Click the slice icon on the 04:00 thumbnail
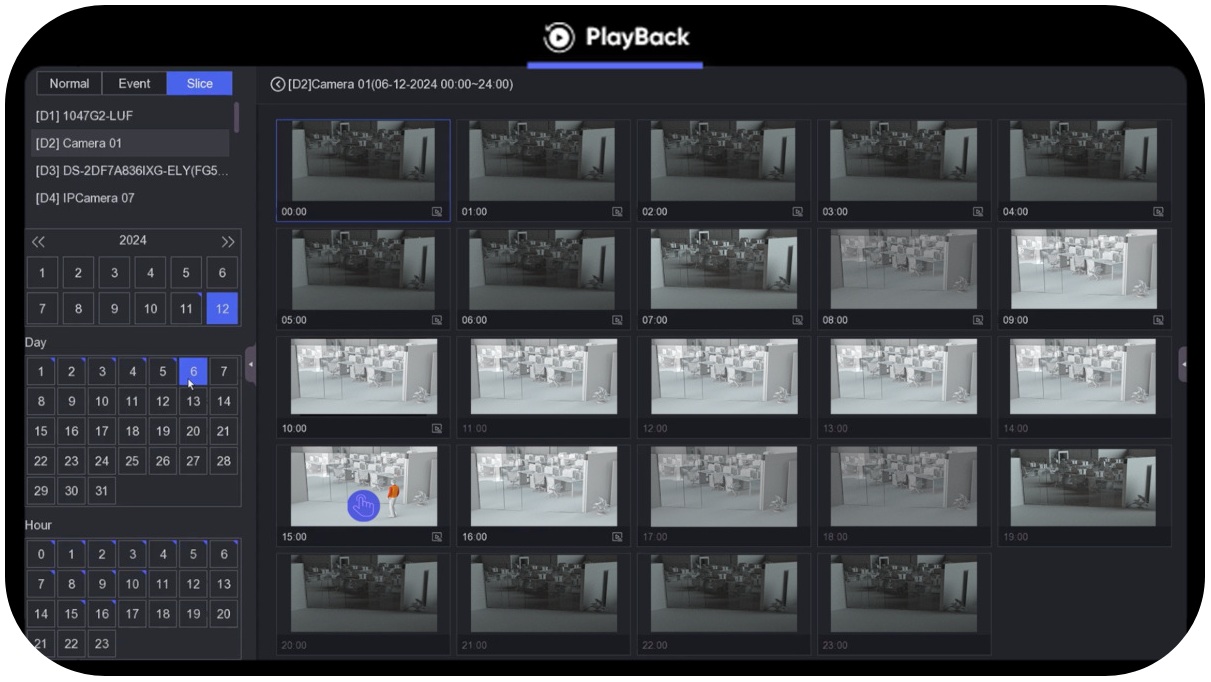This screenshot has height=682, width=1211. [x=1157, y=211]
